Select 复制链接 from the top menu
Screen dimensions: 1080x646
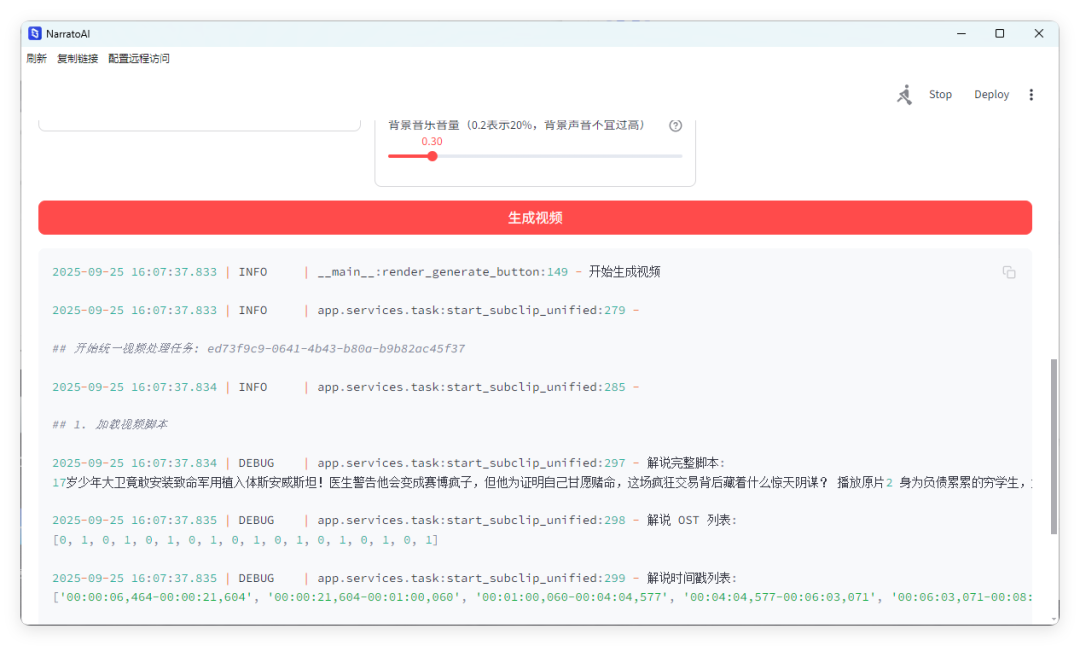coord(77,59)
